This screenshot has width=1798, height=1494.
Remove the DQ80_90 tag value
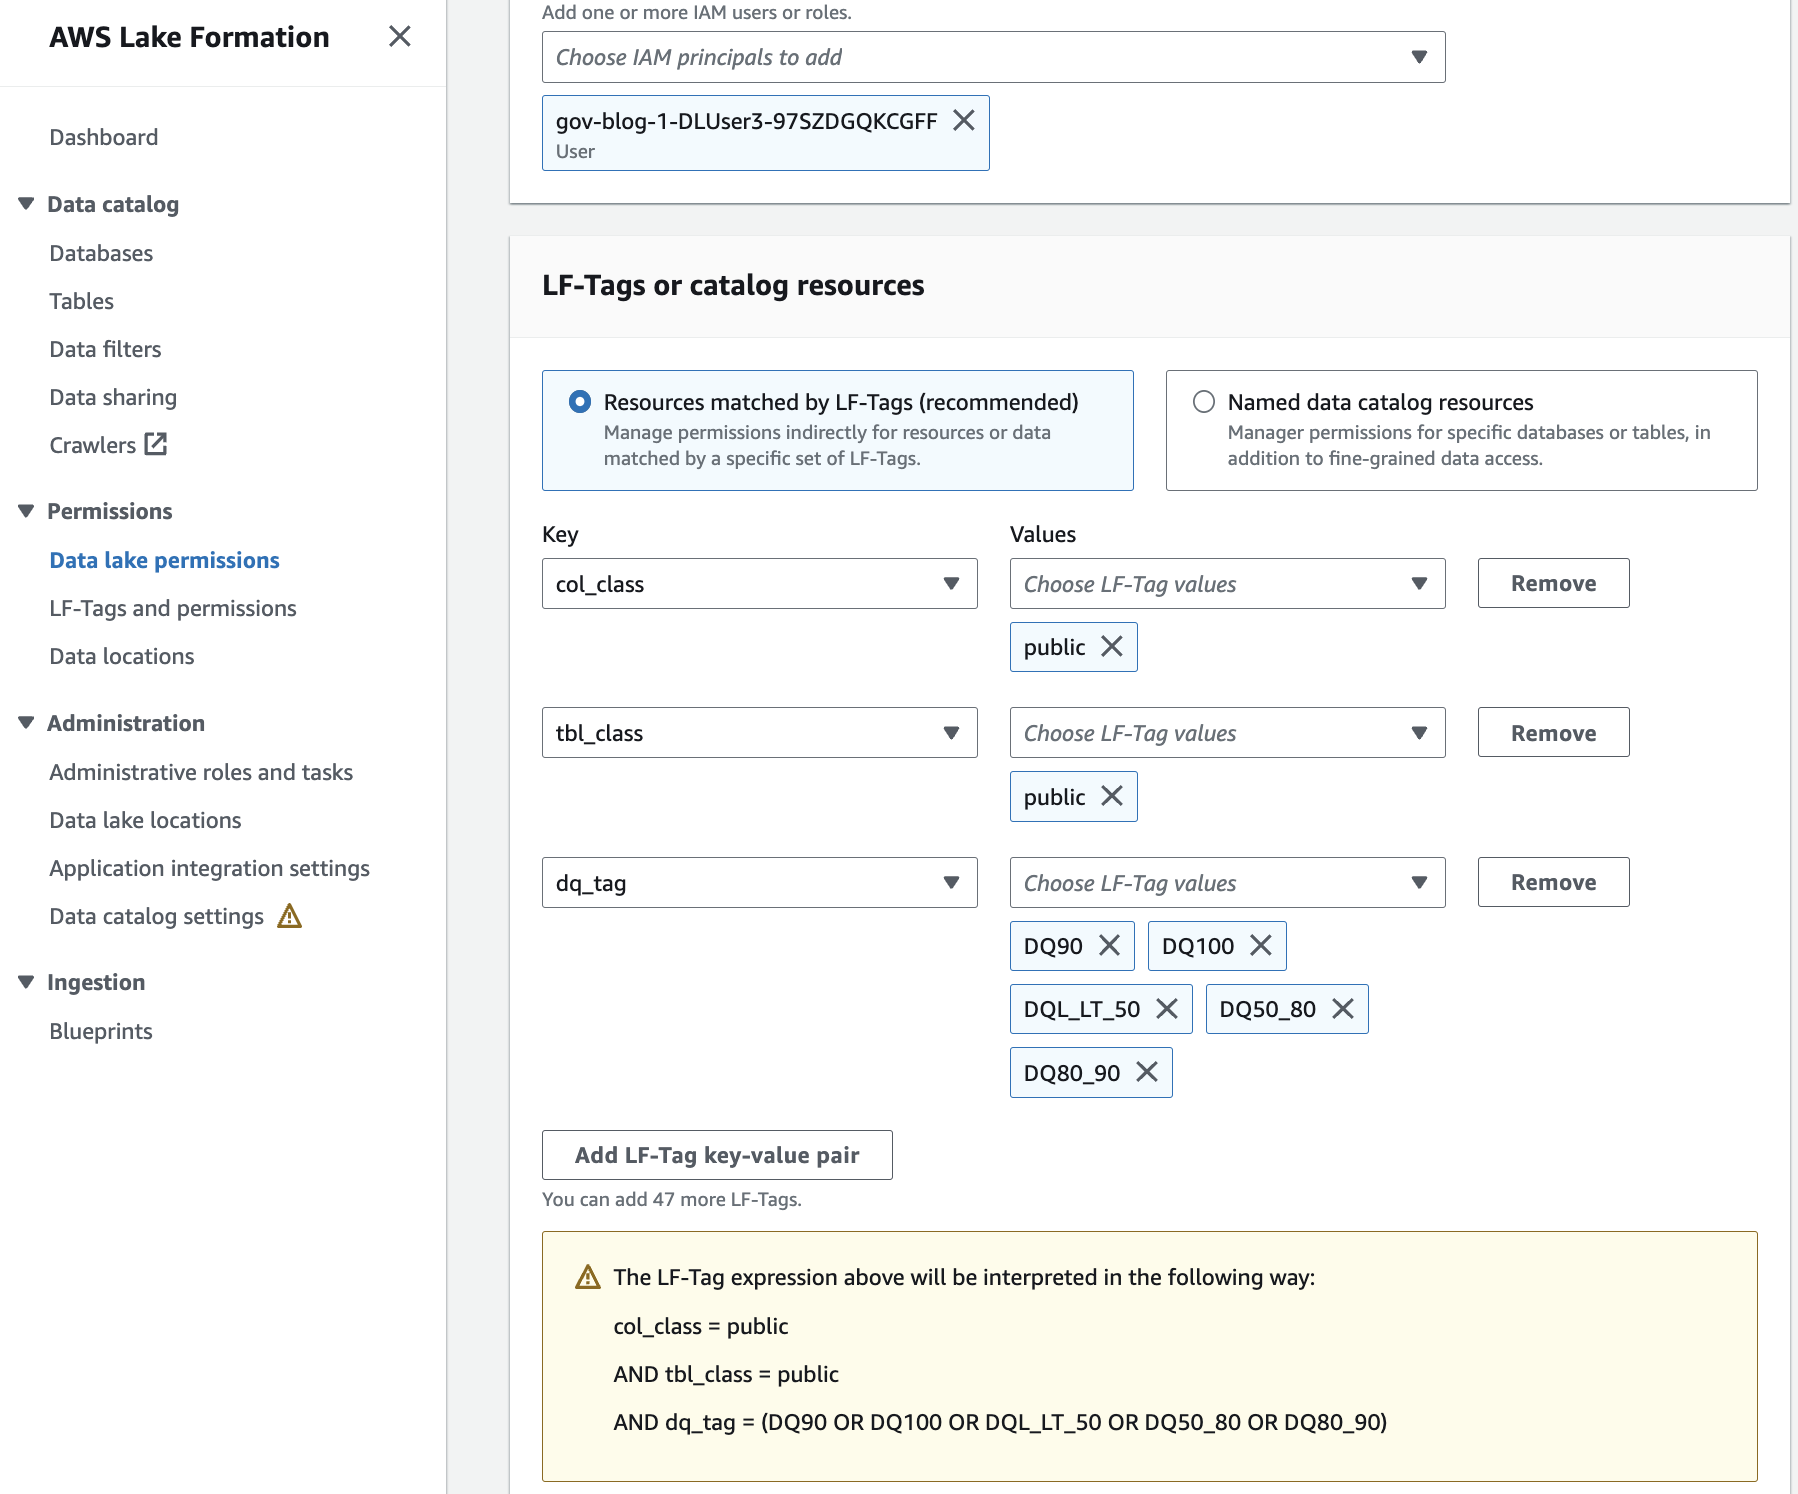[x=1147, y=1073]
